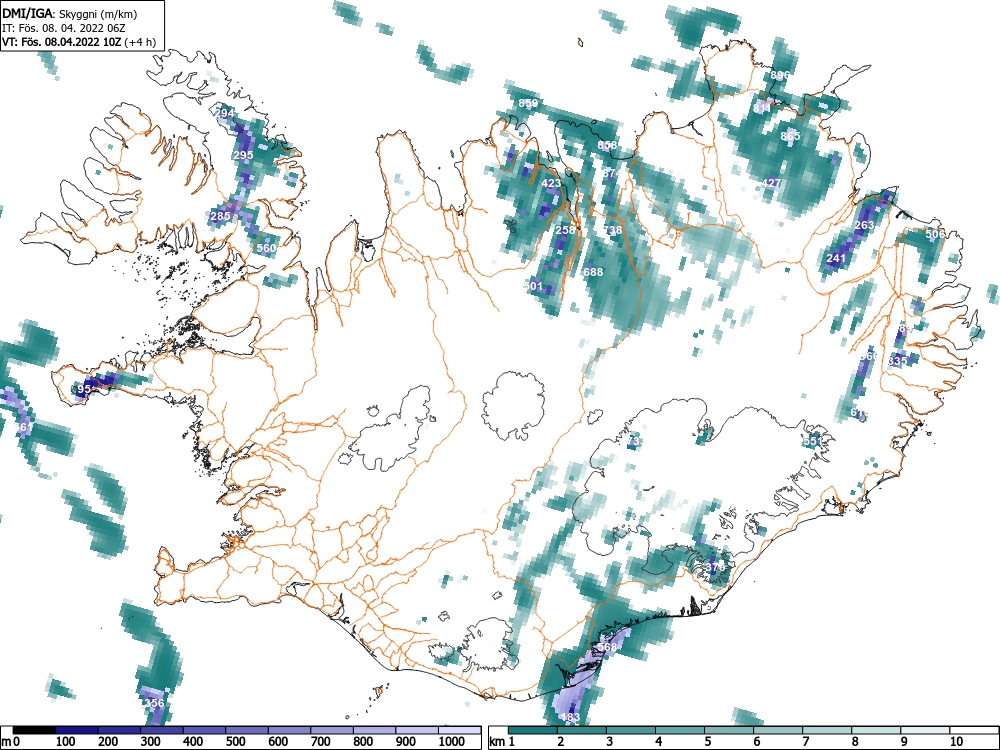1000x750 pixels.
Task: Click the 427 visibility value on the map
Action: pos(771,183)
